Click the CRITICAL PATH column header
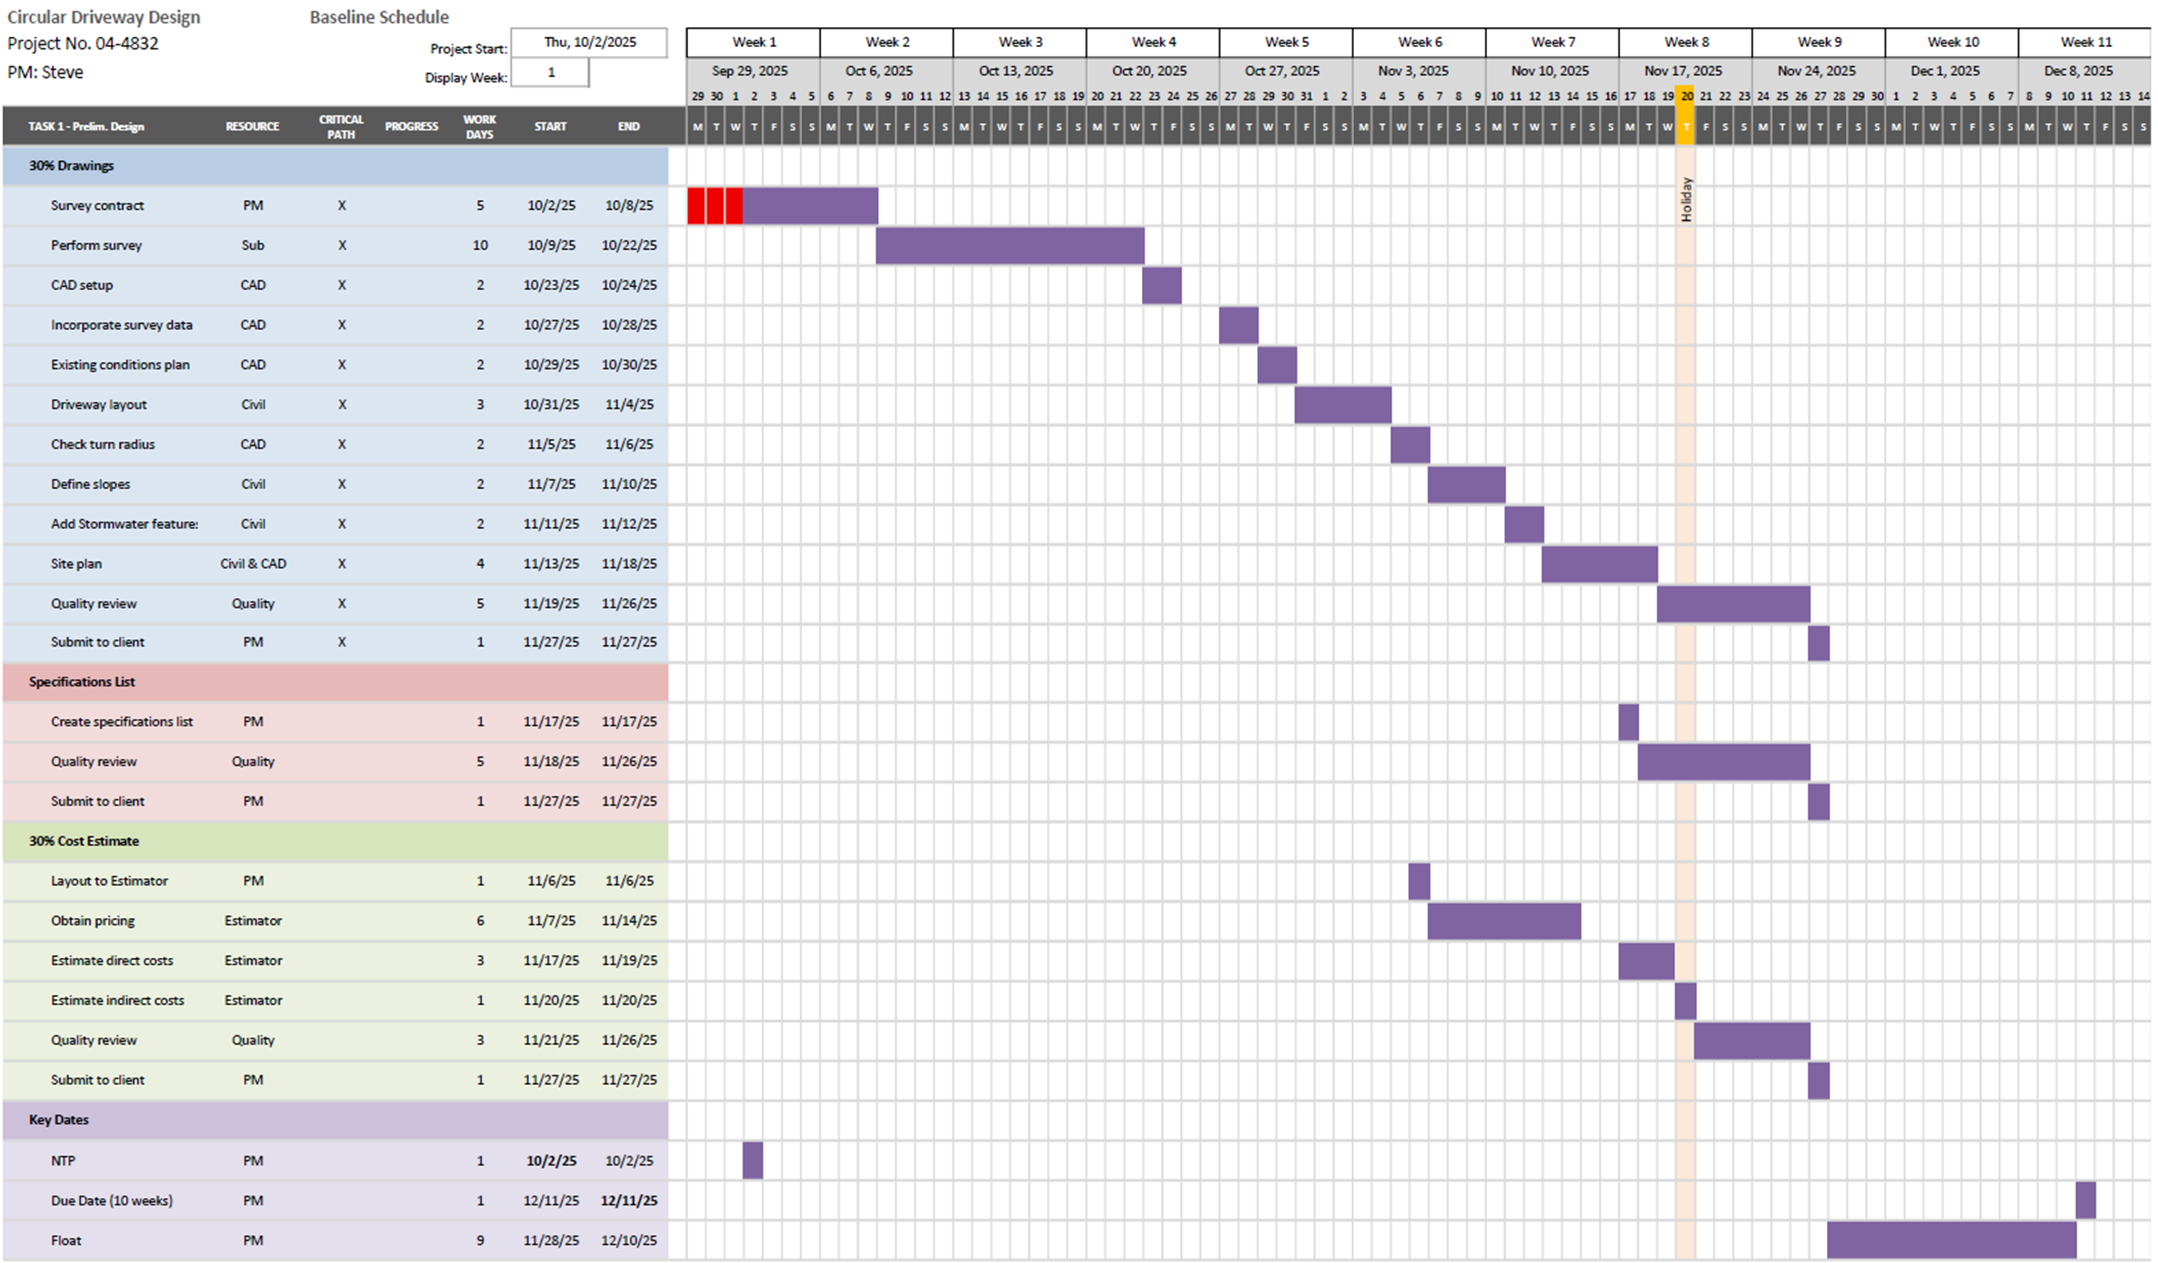Viewport: 2158px width, 1263px height. (x=341, y=127)
